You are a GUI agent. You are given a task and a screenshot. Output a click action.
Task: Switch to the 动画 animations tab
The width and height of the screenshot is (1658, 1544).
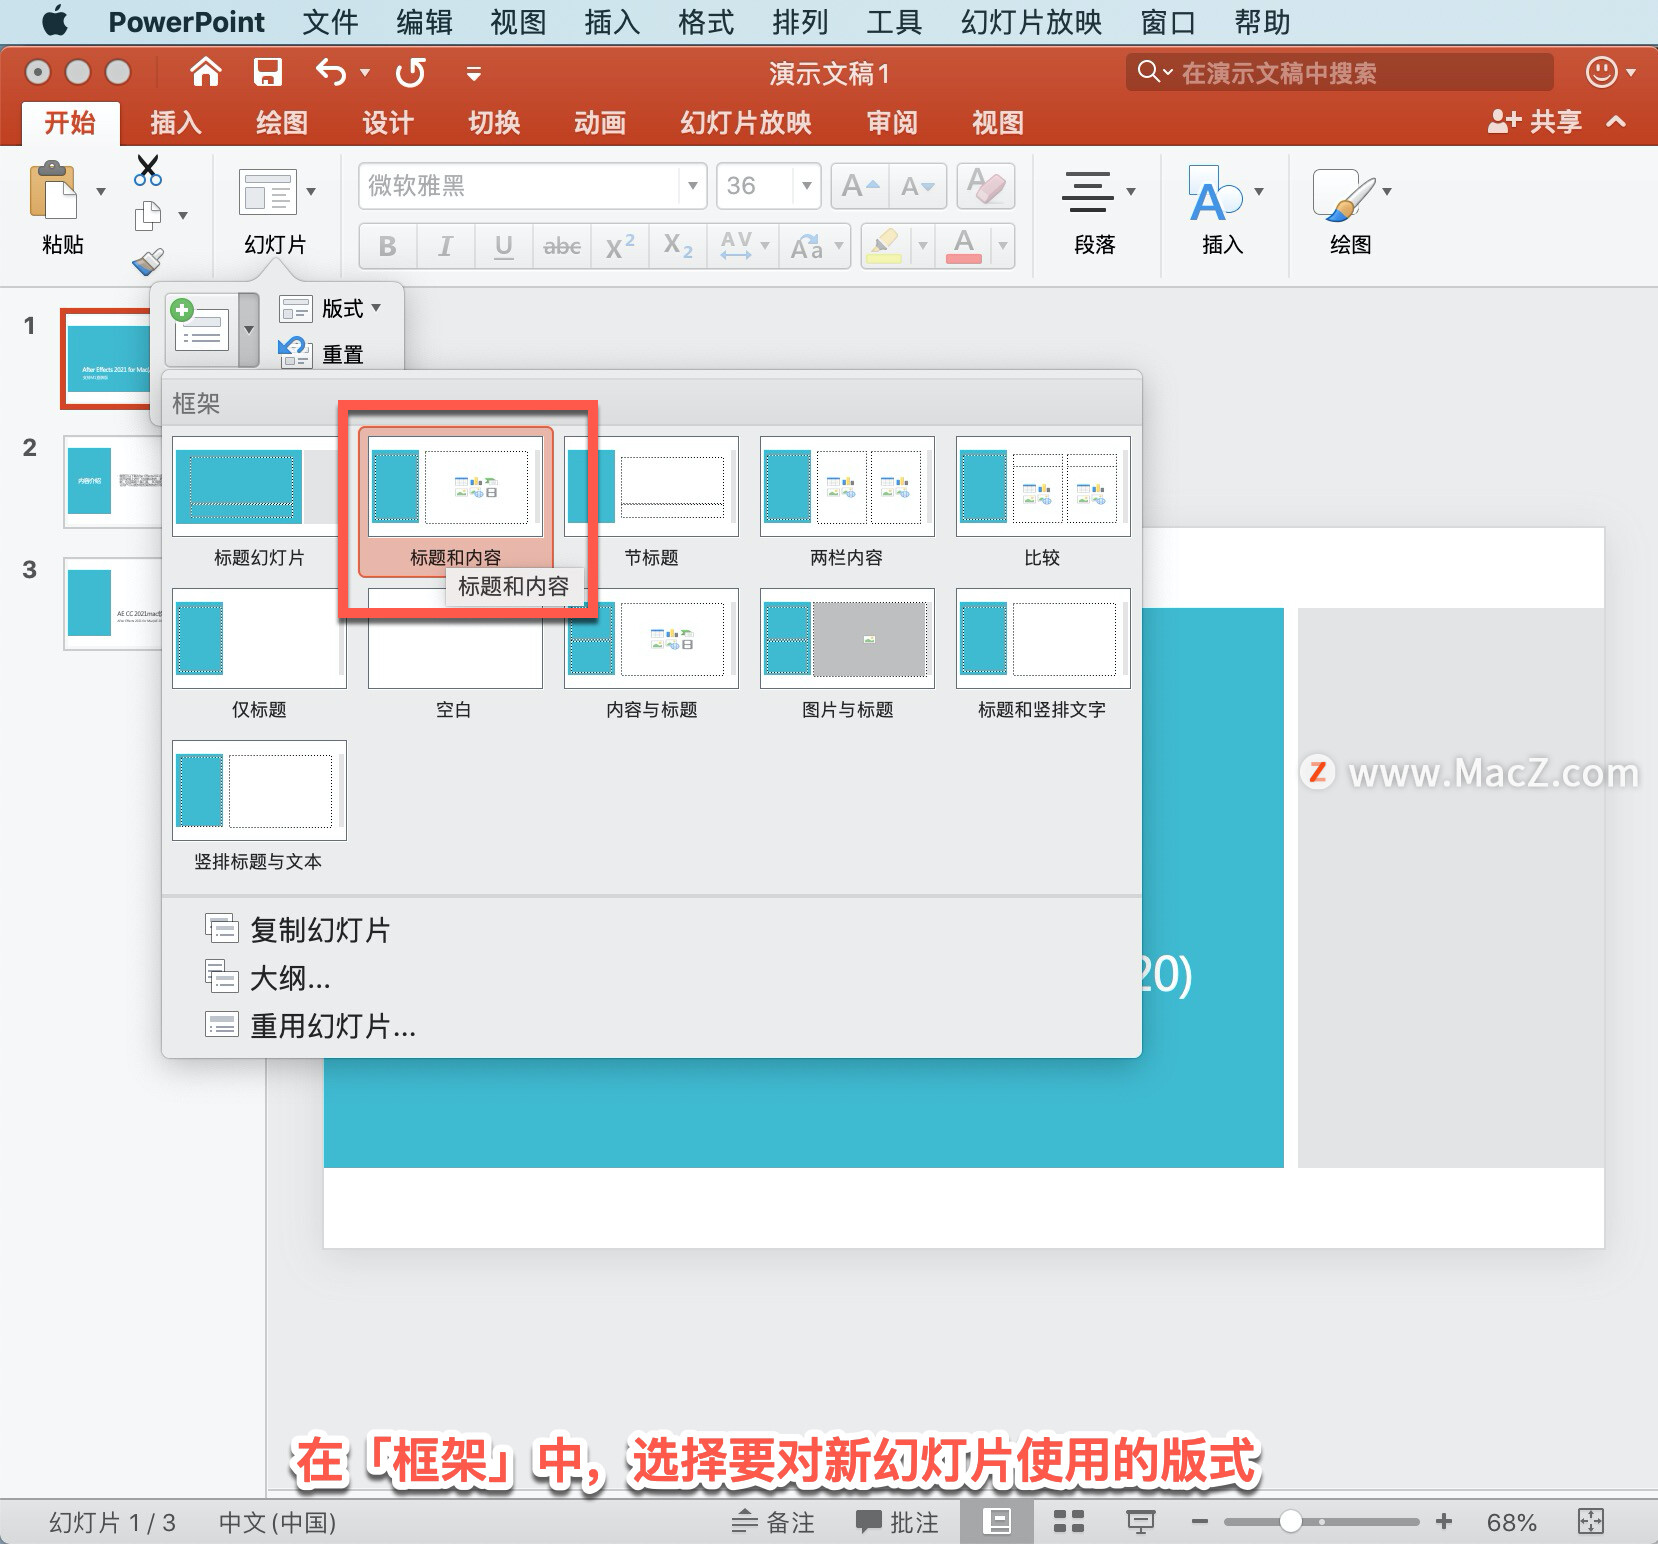click(x=600, y=123)
